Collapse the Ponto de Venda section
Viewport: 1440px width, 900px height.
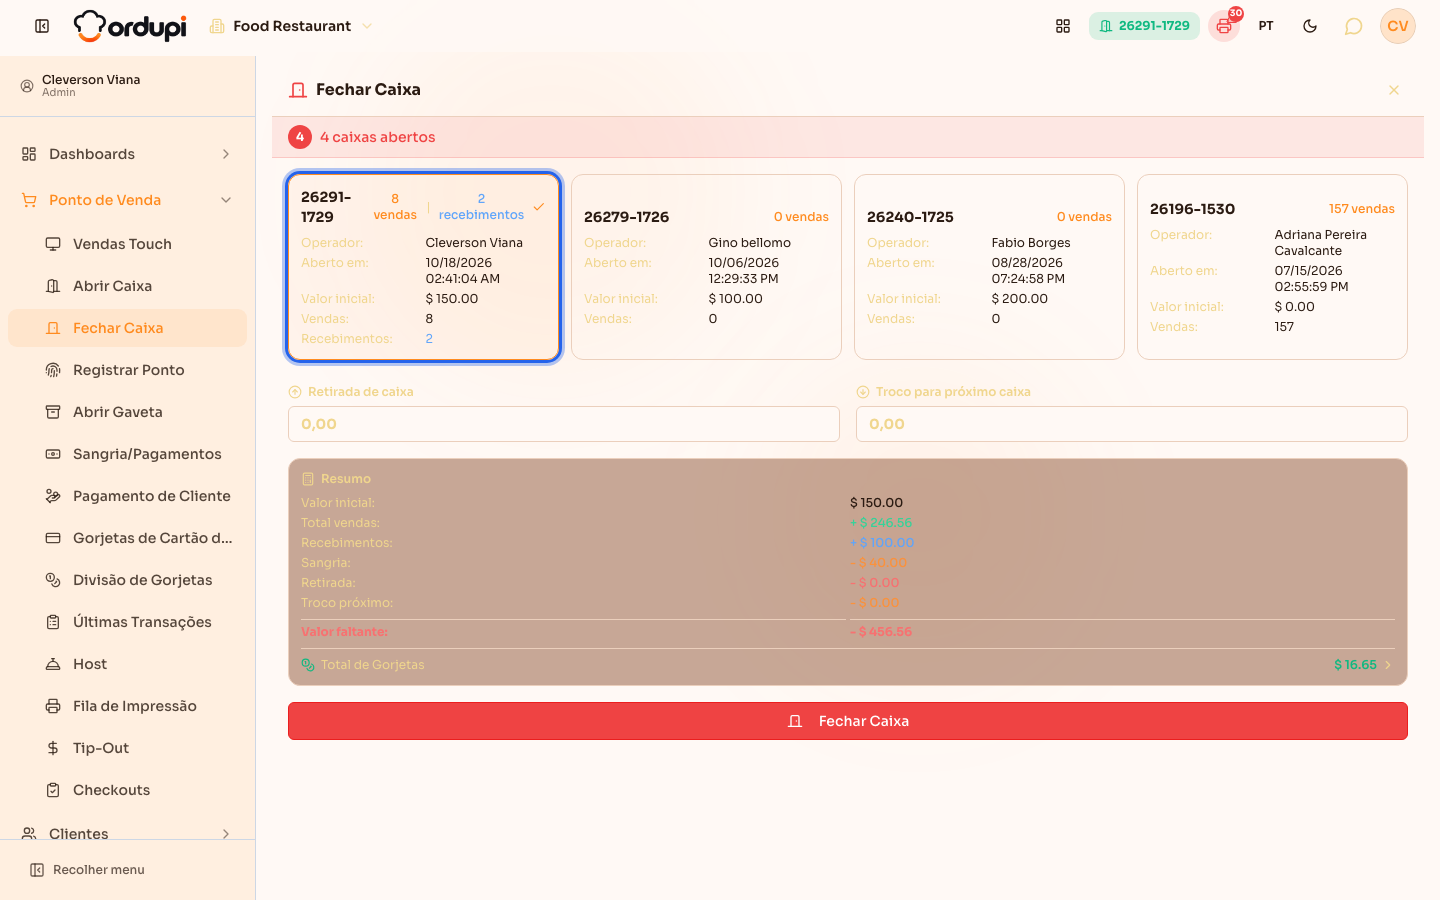[127, 200]
